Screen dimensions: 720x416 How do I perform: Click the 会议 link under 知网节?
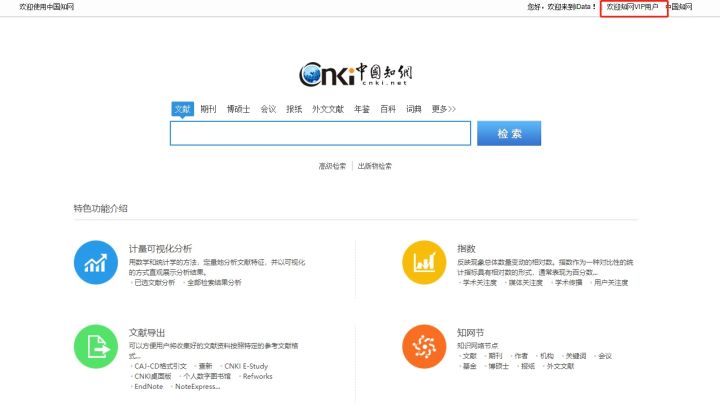pyautogui.click(x=605, y=356)
